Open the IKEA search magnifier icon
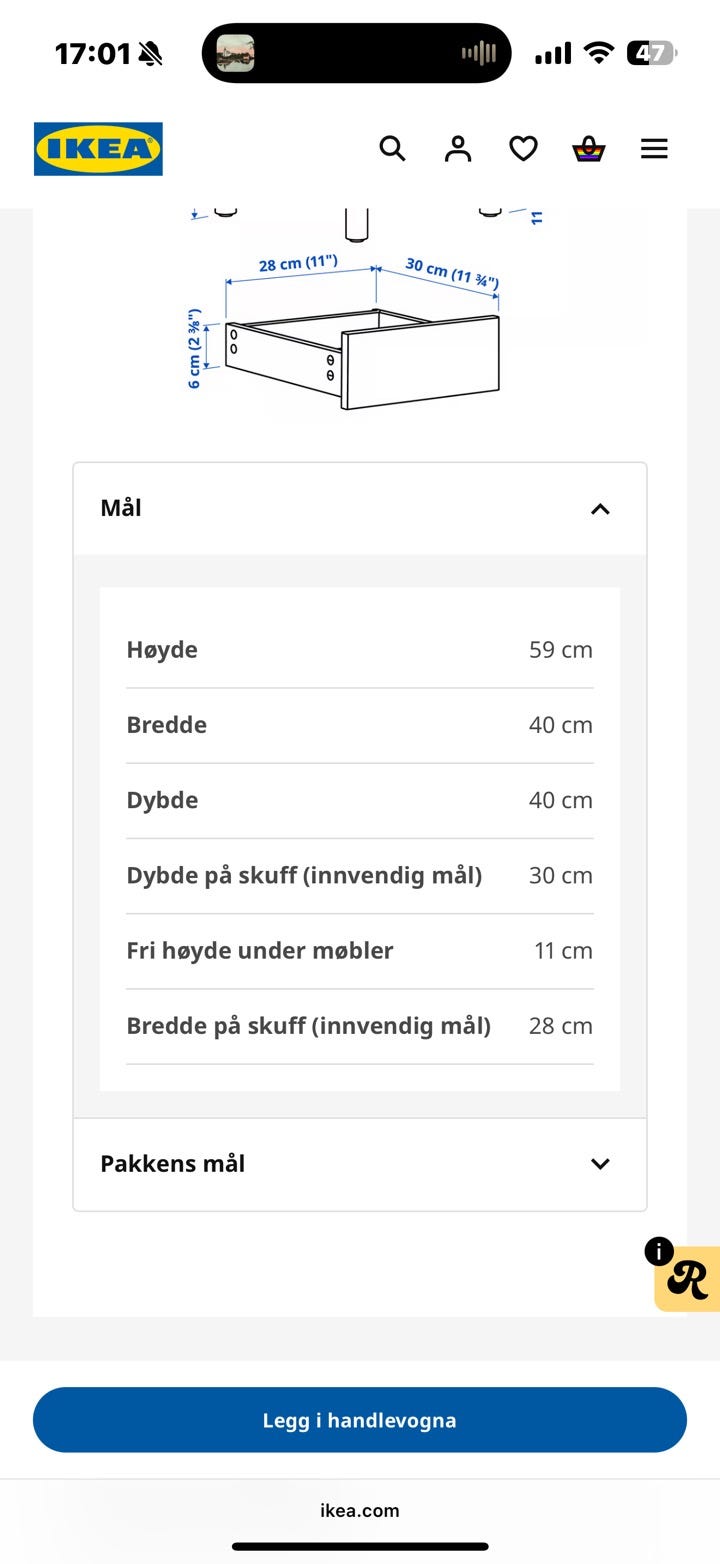The height and width of the screenshot is (1564, 720). (392, 149)
